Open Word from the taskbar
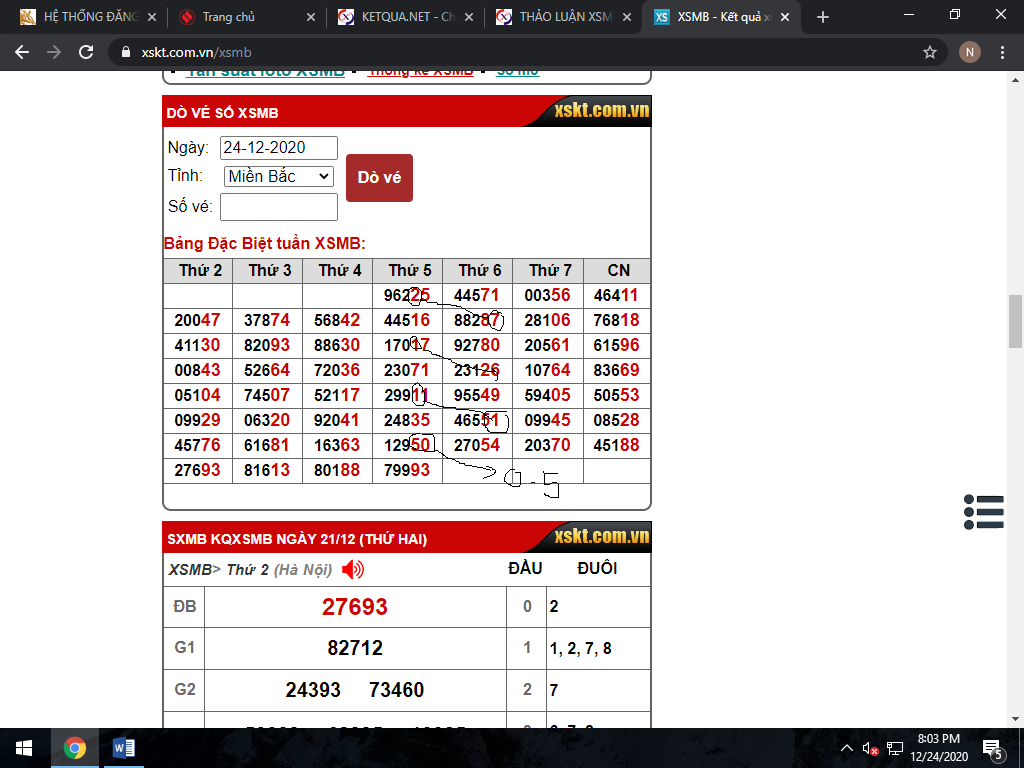 click(124, 748)
